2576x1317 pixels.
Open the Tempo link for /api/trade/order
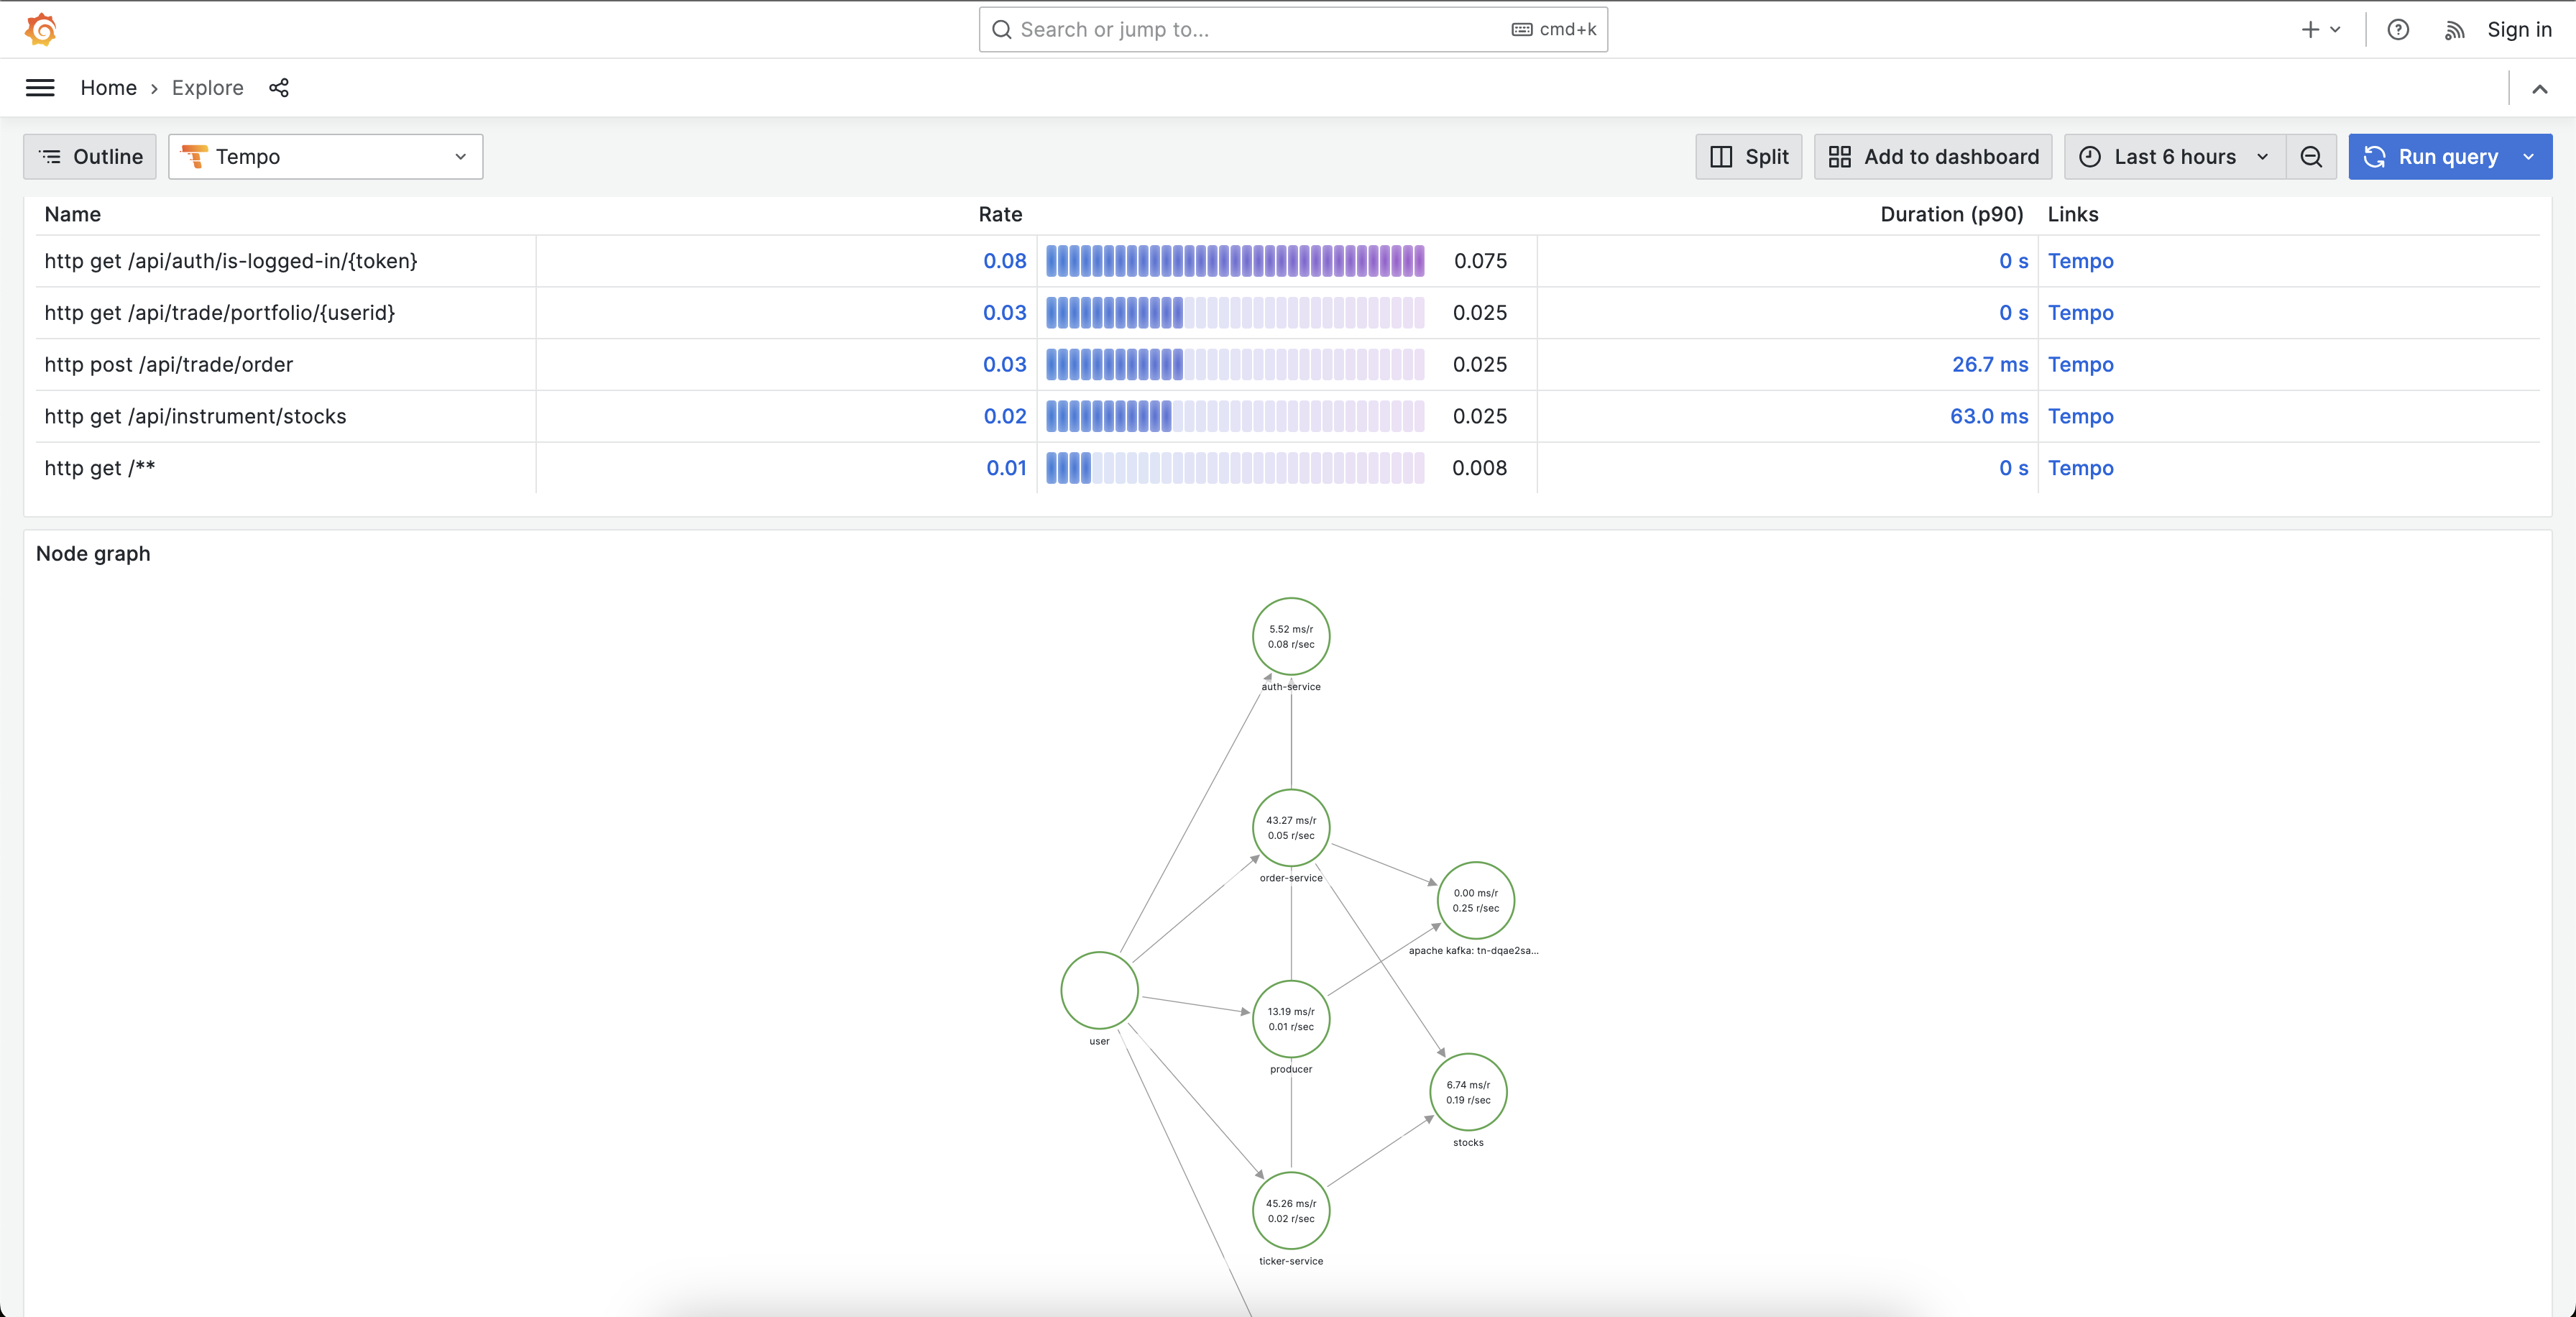point(2080,365)
